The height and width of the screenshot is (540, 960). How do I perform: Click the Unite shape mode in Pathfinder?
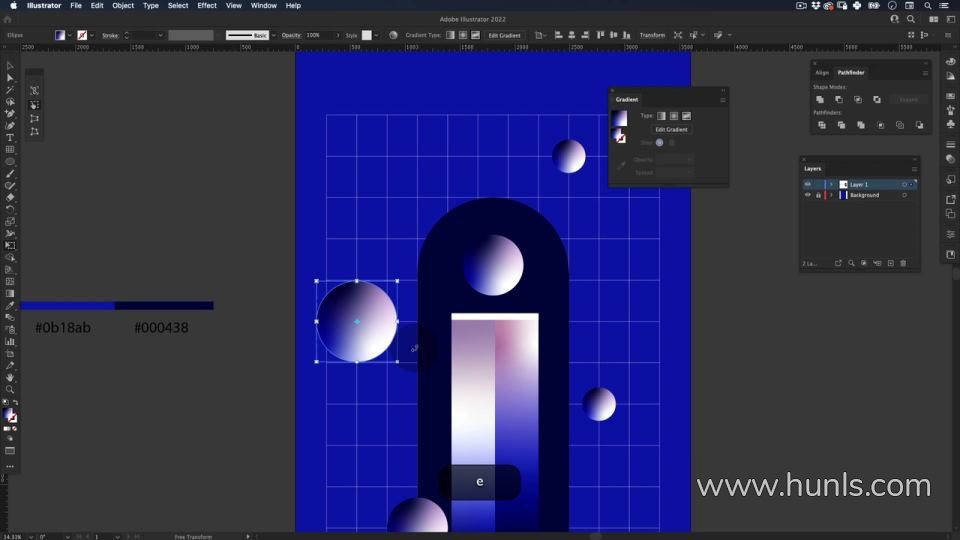(x=820, y=100)
